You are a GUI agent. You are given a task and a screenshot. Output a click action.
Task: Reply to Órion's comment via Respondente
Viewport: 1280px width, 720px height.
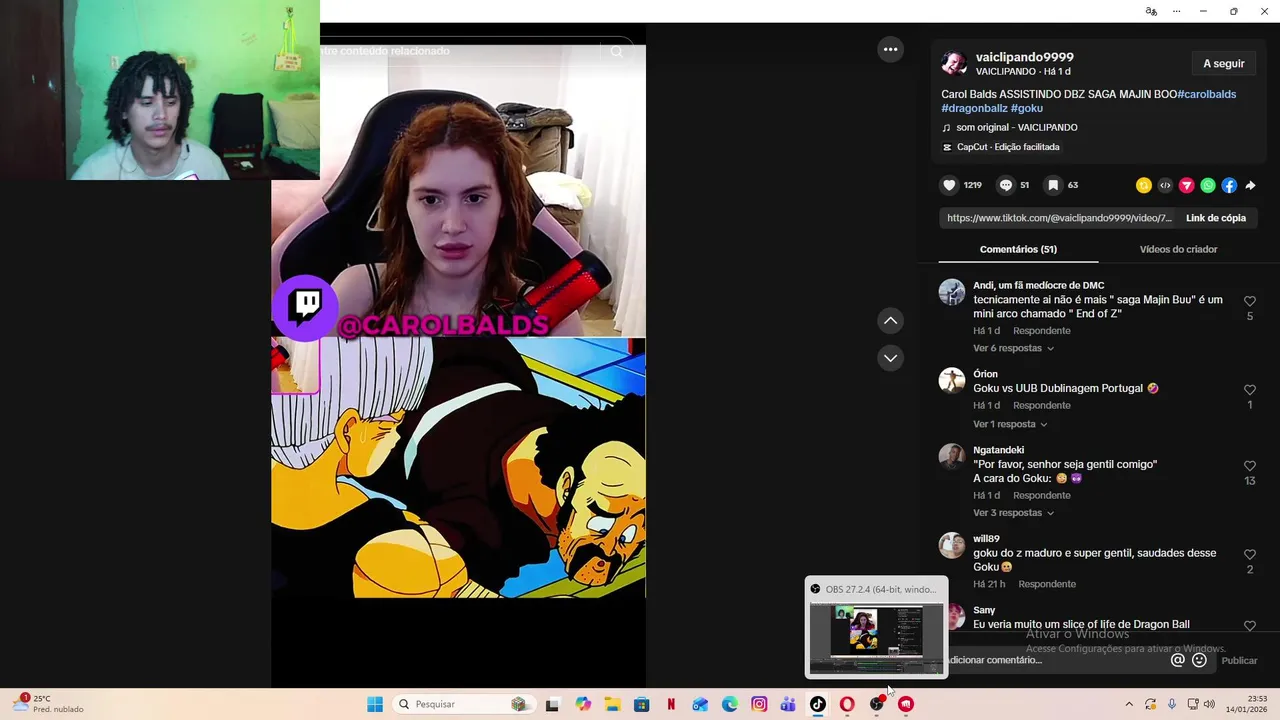1041,406
